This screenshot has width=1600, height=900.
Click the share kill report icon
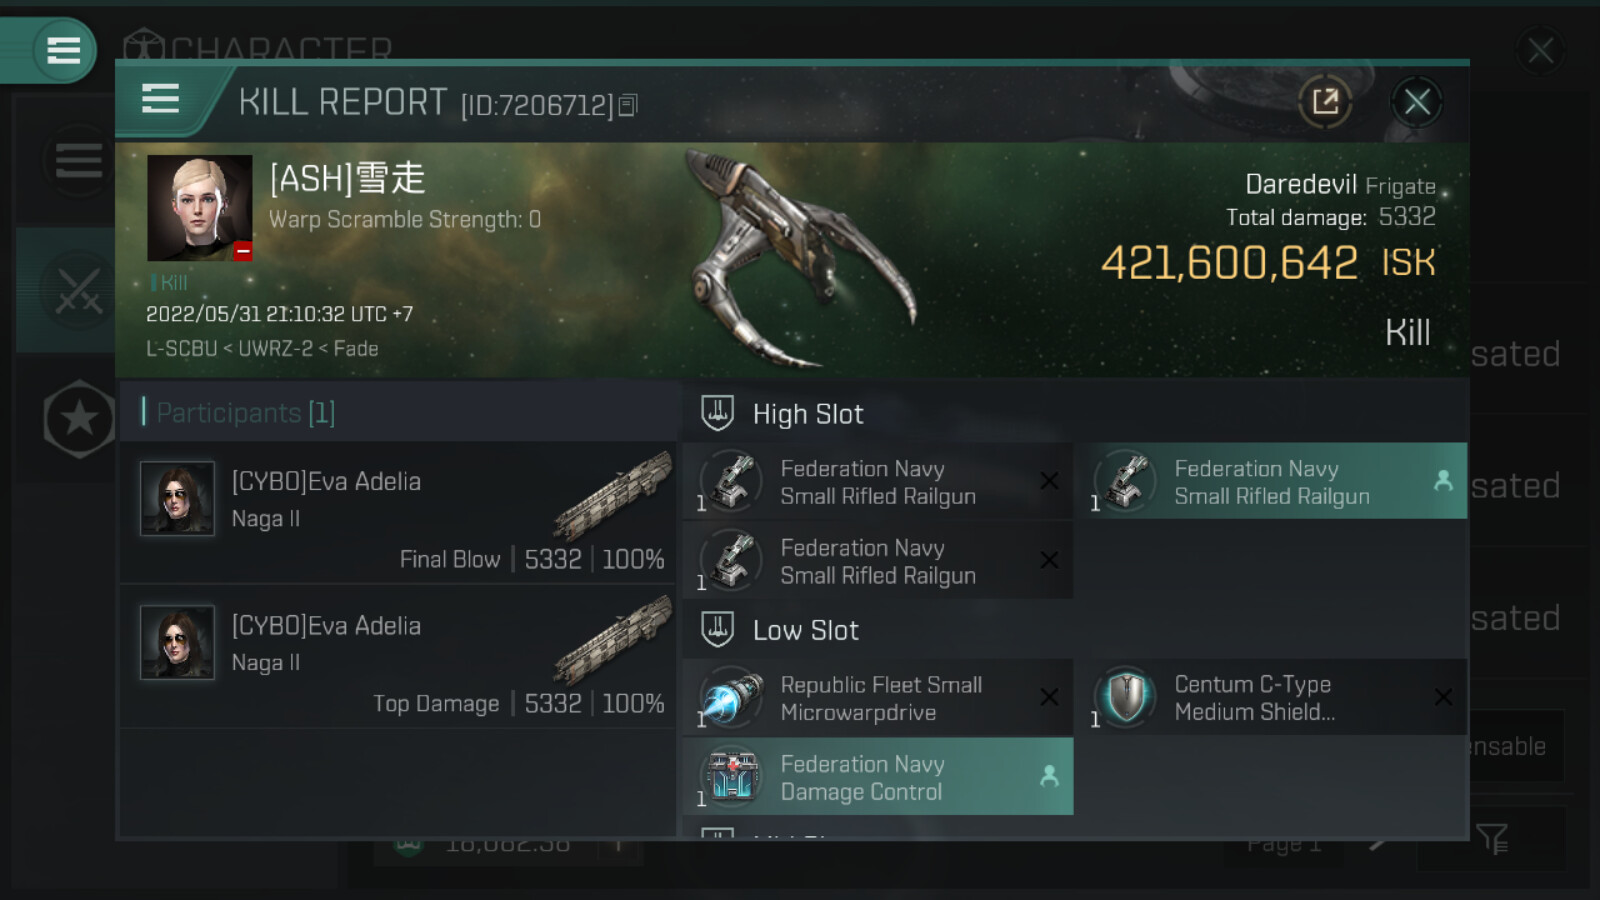click(x=1325, y=101)
